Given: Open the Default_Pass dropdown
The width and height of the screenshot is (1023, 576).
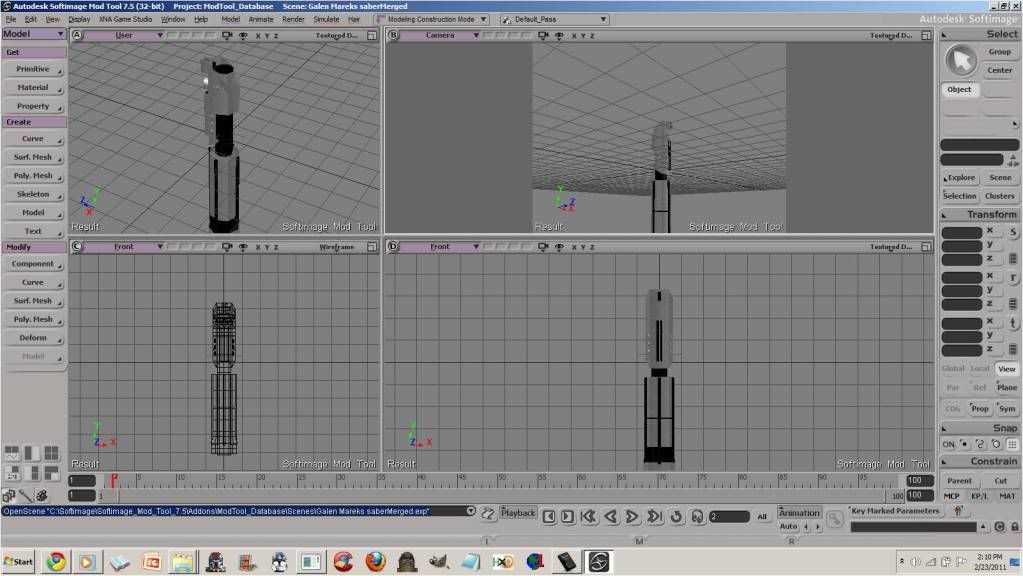Looking at the screenshot, I should [554, 20].
